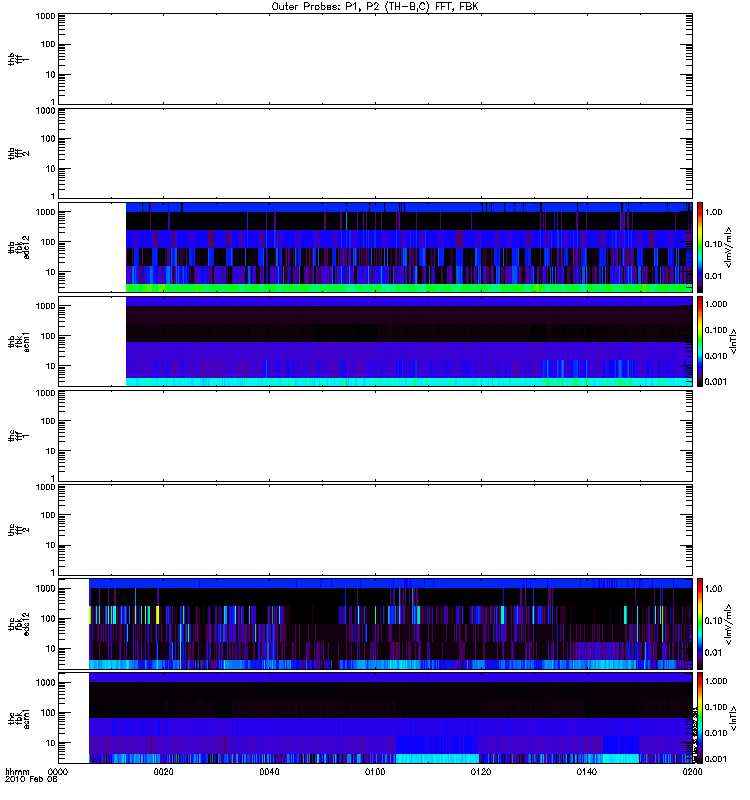The image size is (750, 800).
Task: Click the empty thc fff 2 panel
Action: click(376, 530)
